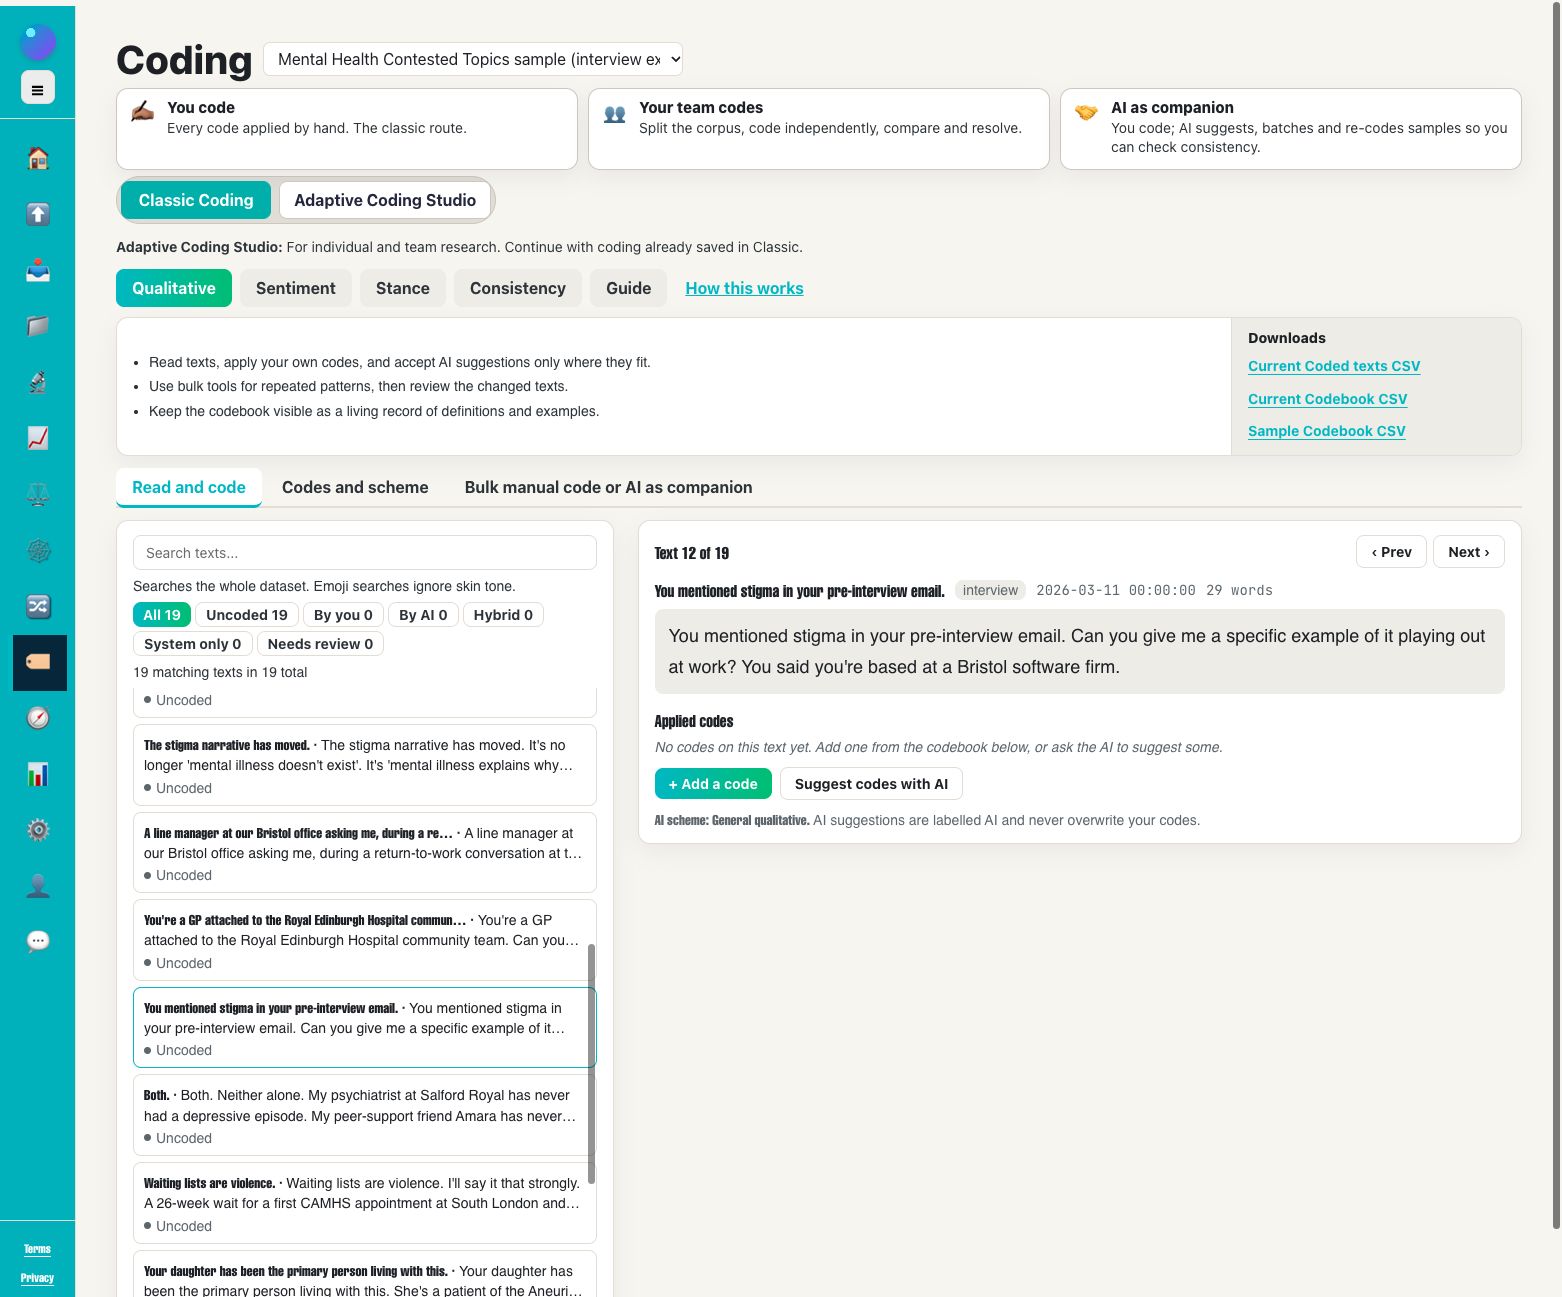This screenshot has height=1297, width=1562.
Task: Select the 'Waiting lists are violence.' text
Action: (365, 1203)
